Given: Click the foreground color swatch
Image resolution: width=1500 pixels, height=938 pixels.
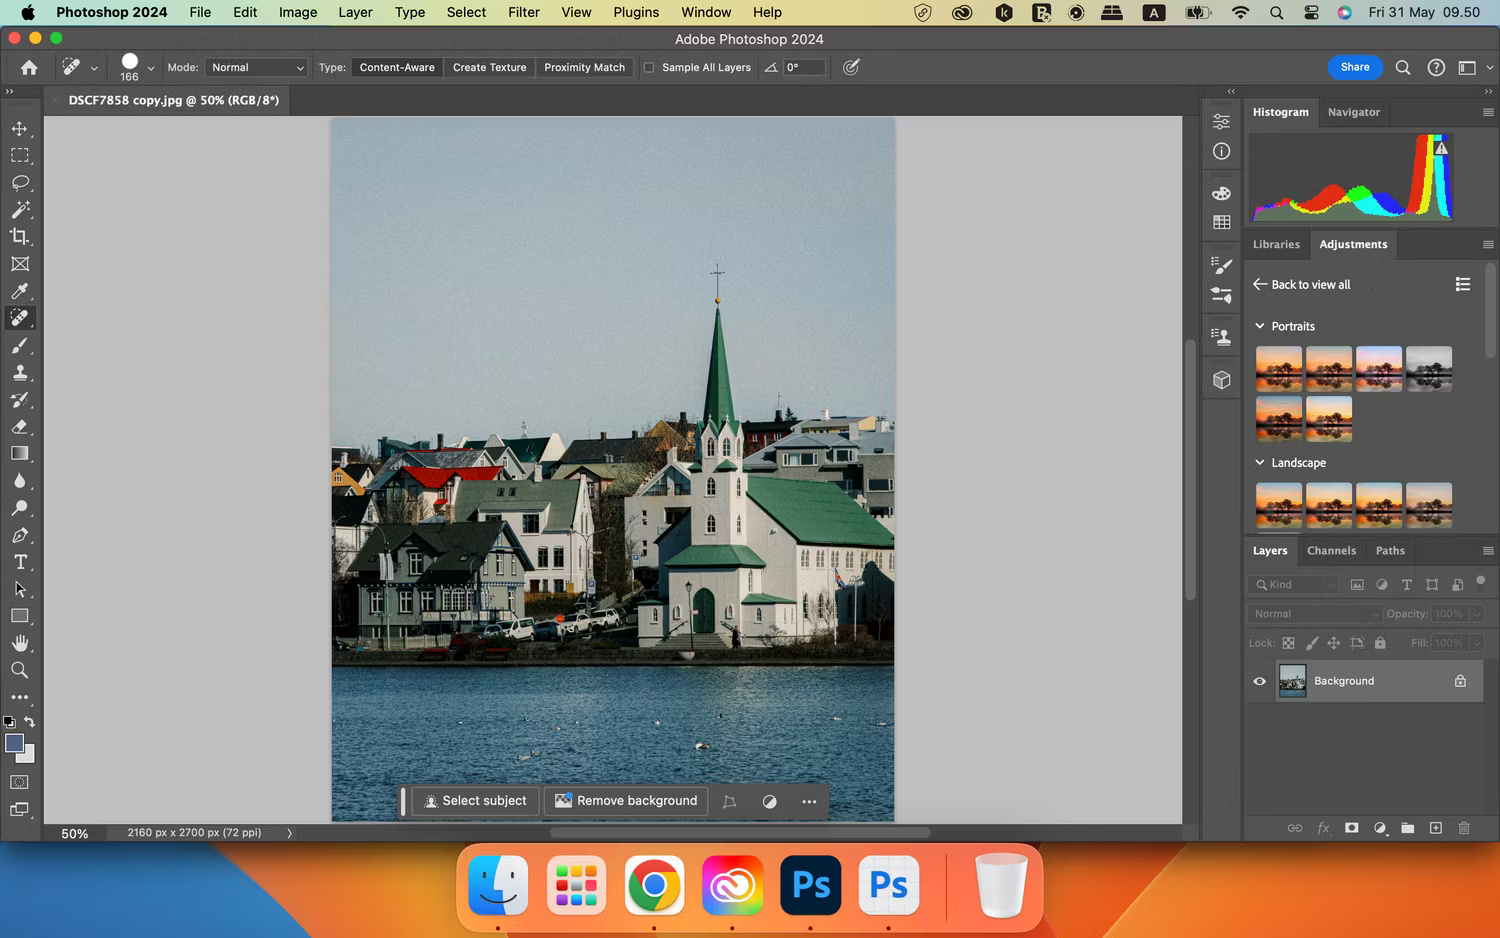Looking at the screenshot, I should [13, 740].
